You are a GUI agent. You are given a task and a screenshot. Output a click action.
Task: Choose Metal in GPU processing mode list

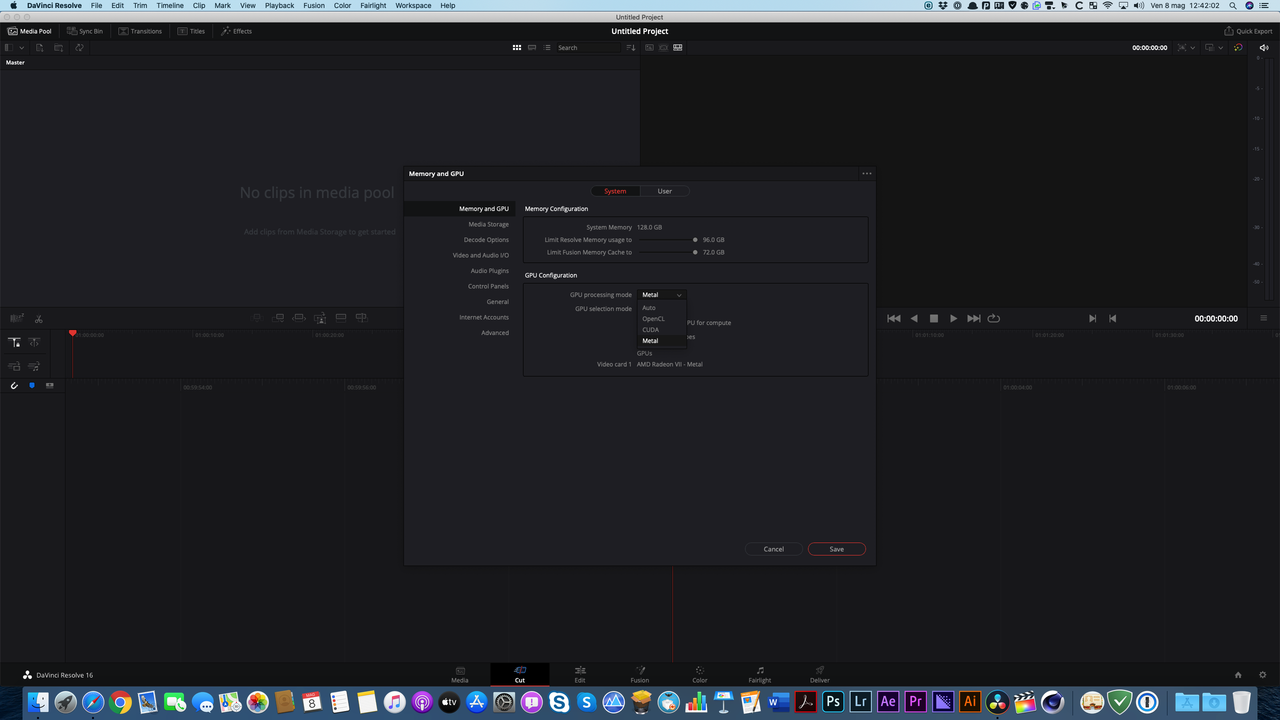pyautogui.click(x=662, y=341)
